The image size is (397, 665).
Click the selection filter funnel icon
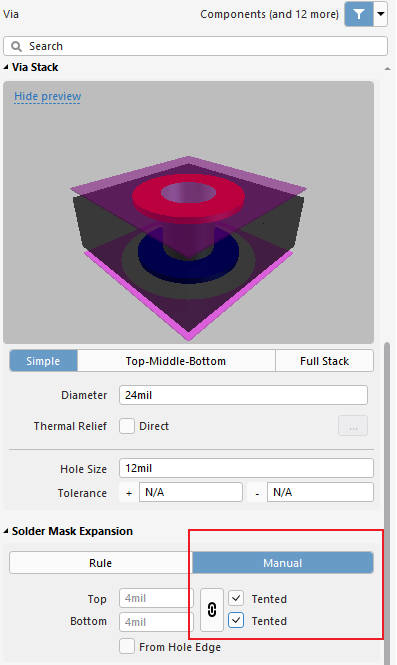coord(359,14)
